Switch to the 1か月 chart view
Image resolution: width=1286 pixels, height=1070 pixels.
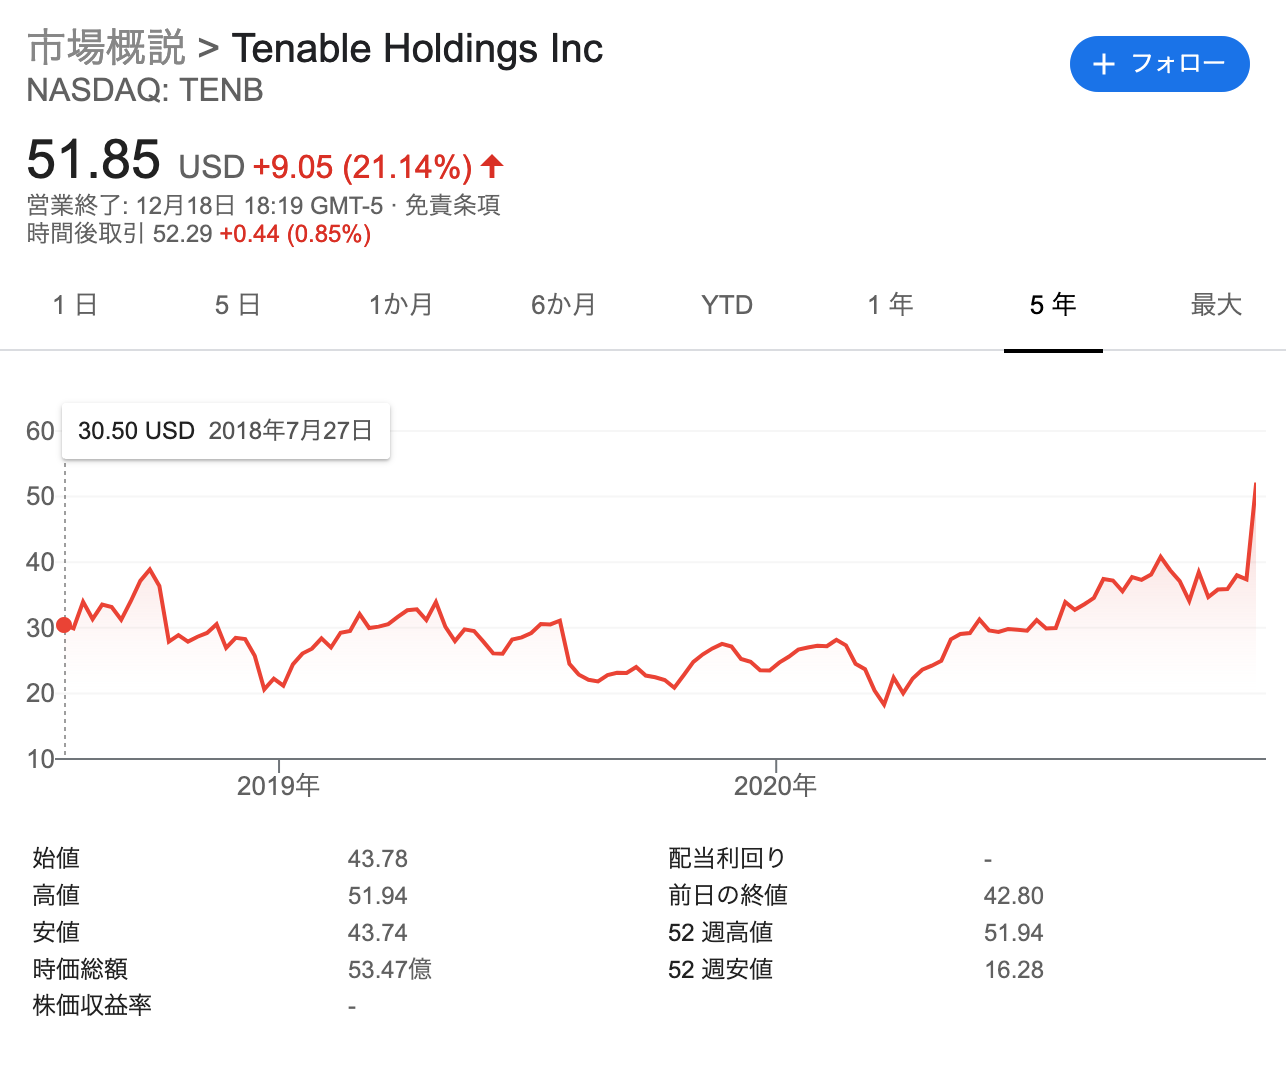pos(400,305)
